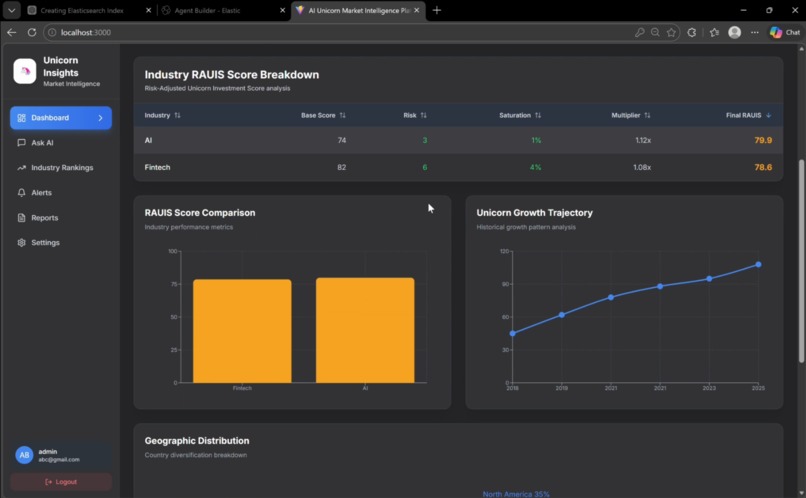
Task: Open a new browser tab
Action: pos(436,10)
